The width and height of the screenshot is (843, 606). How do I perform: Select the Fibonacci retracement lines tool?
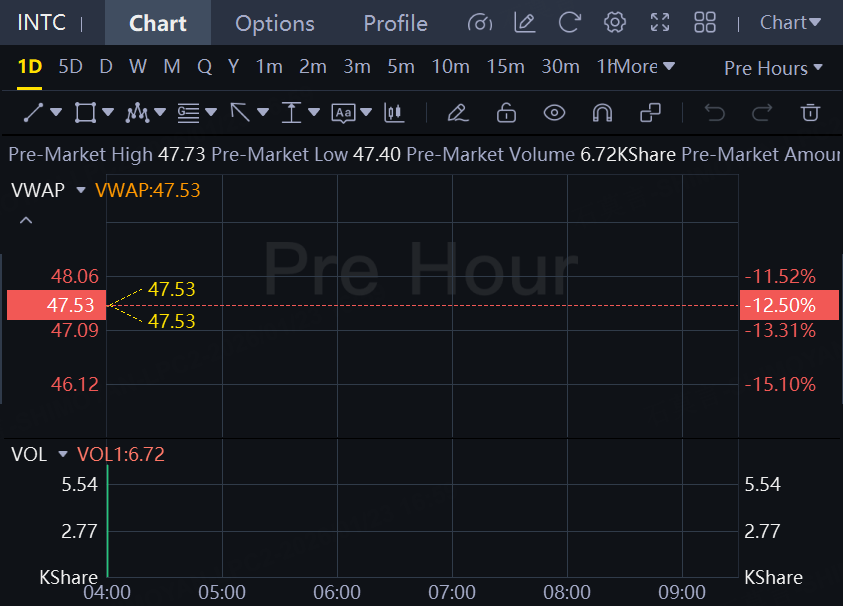point(188,113)
